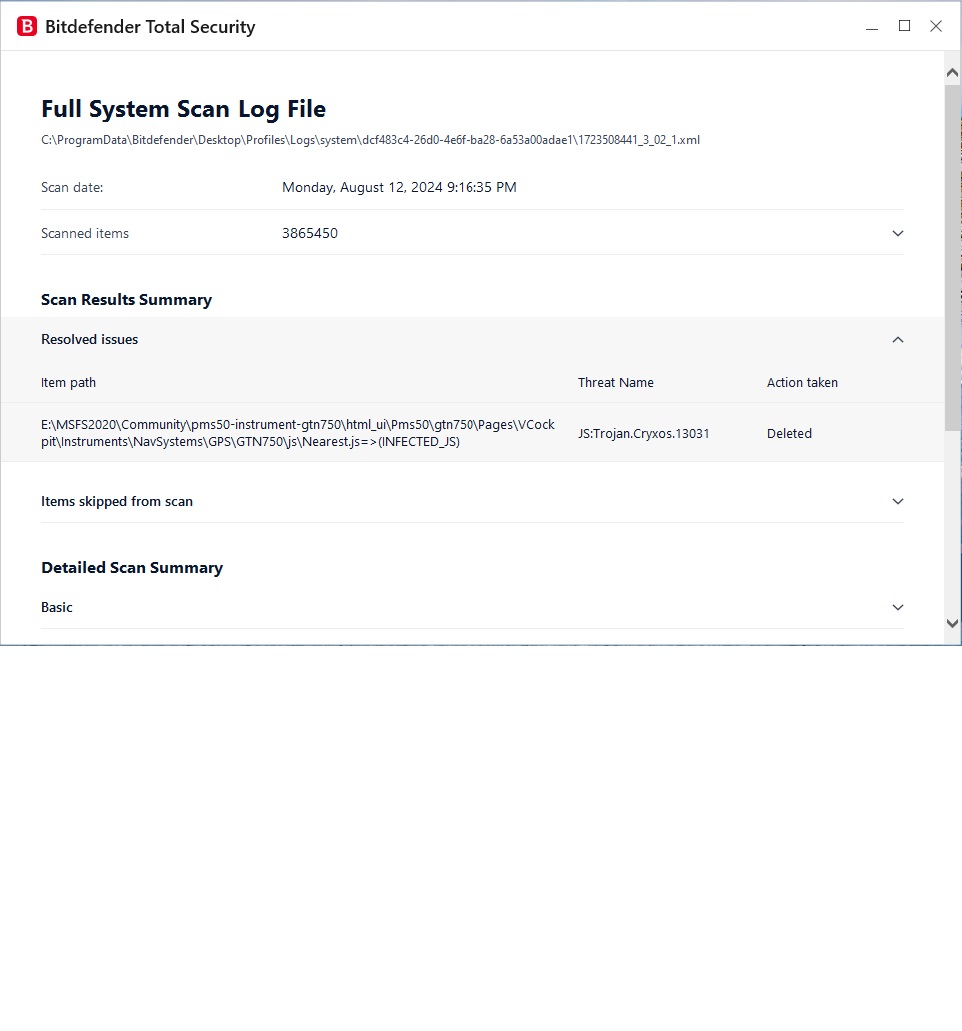Click the vertical scrollbar thumb
The image size is (962, 1031).
click(x=952, y=258)
